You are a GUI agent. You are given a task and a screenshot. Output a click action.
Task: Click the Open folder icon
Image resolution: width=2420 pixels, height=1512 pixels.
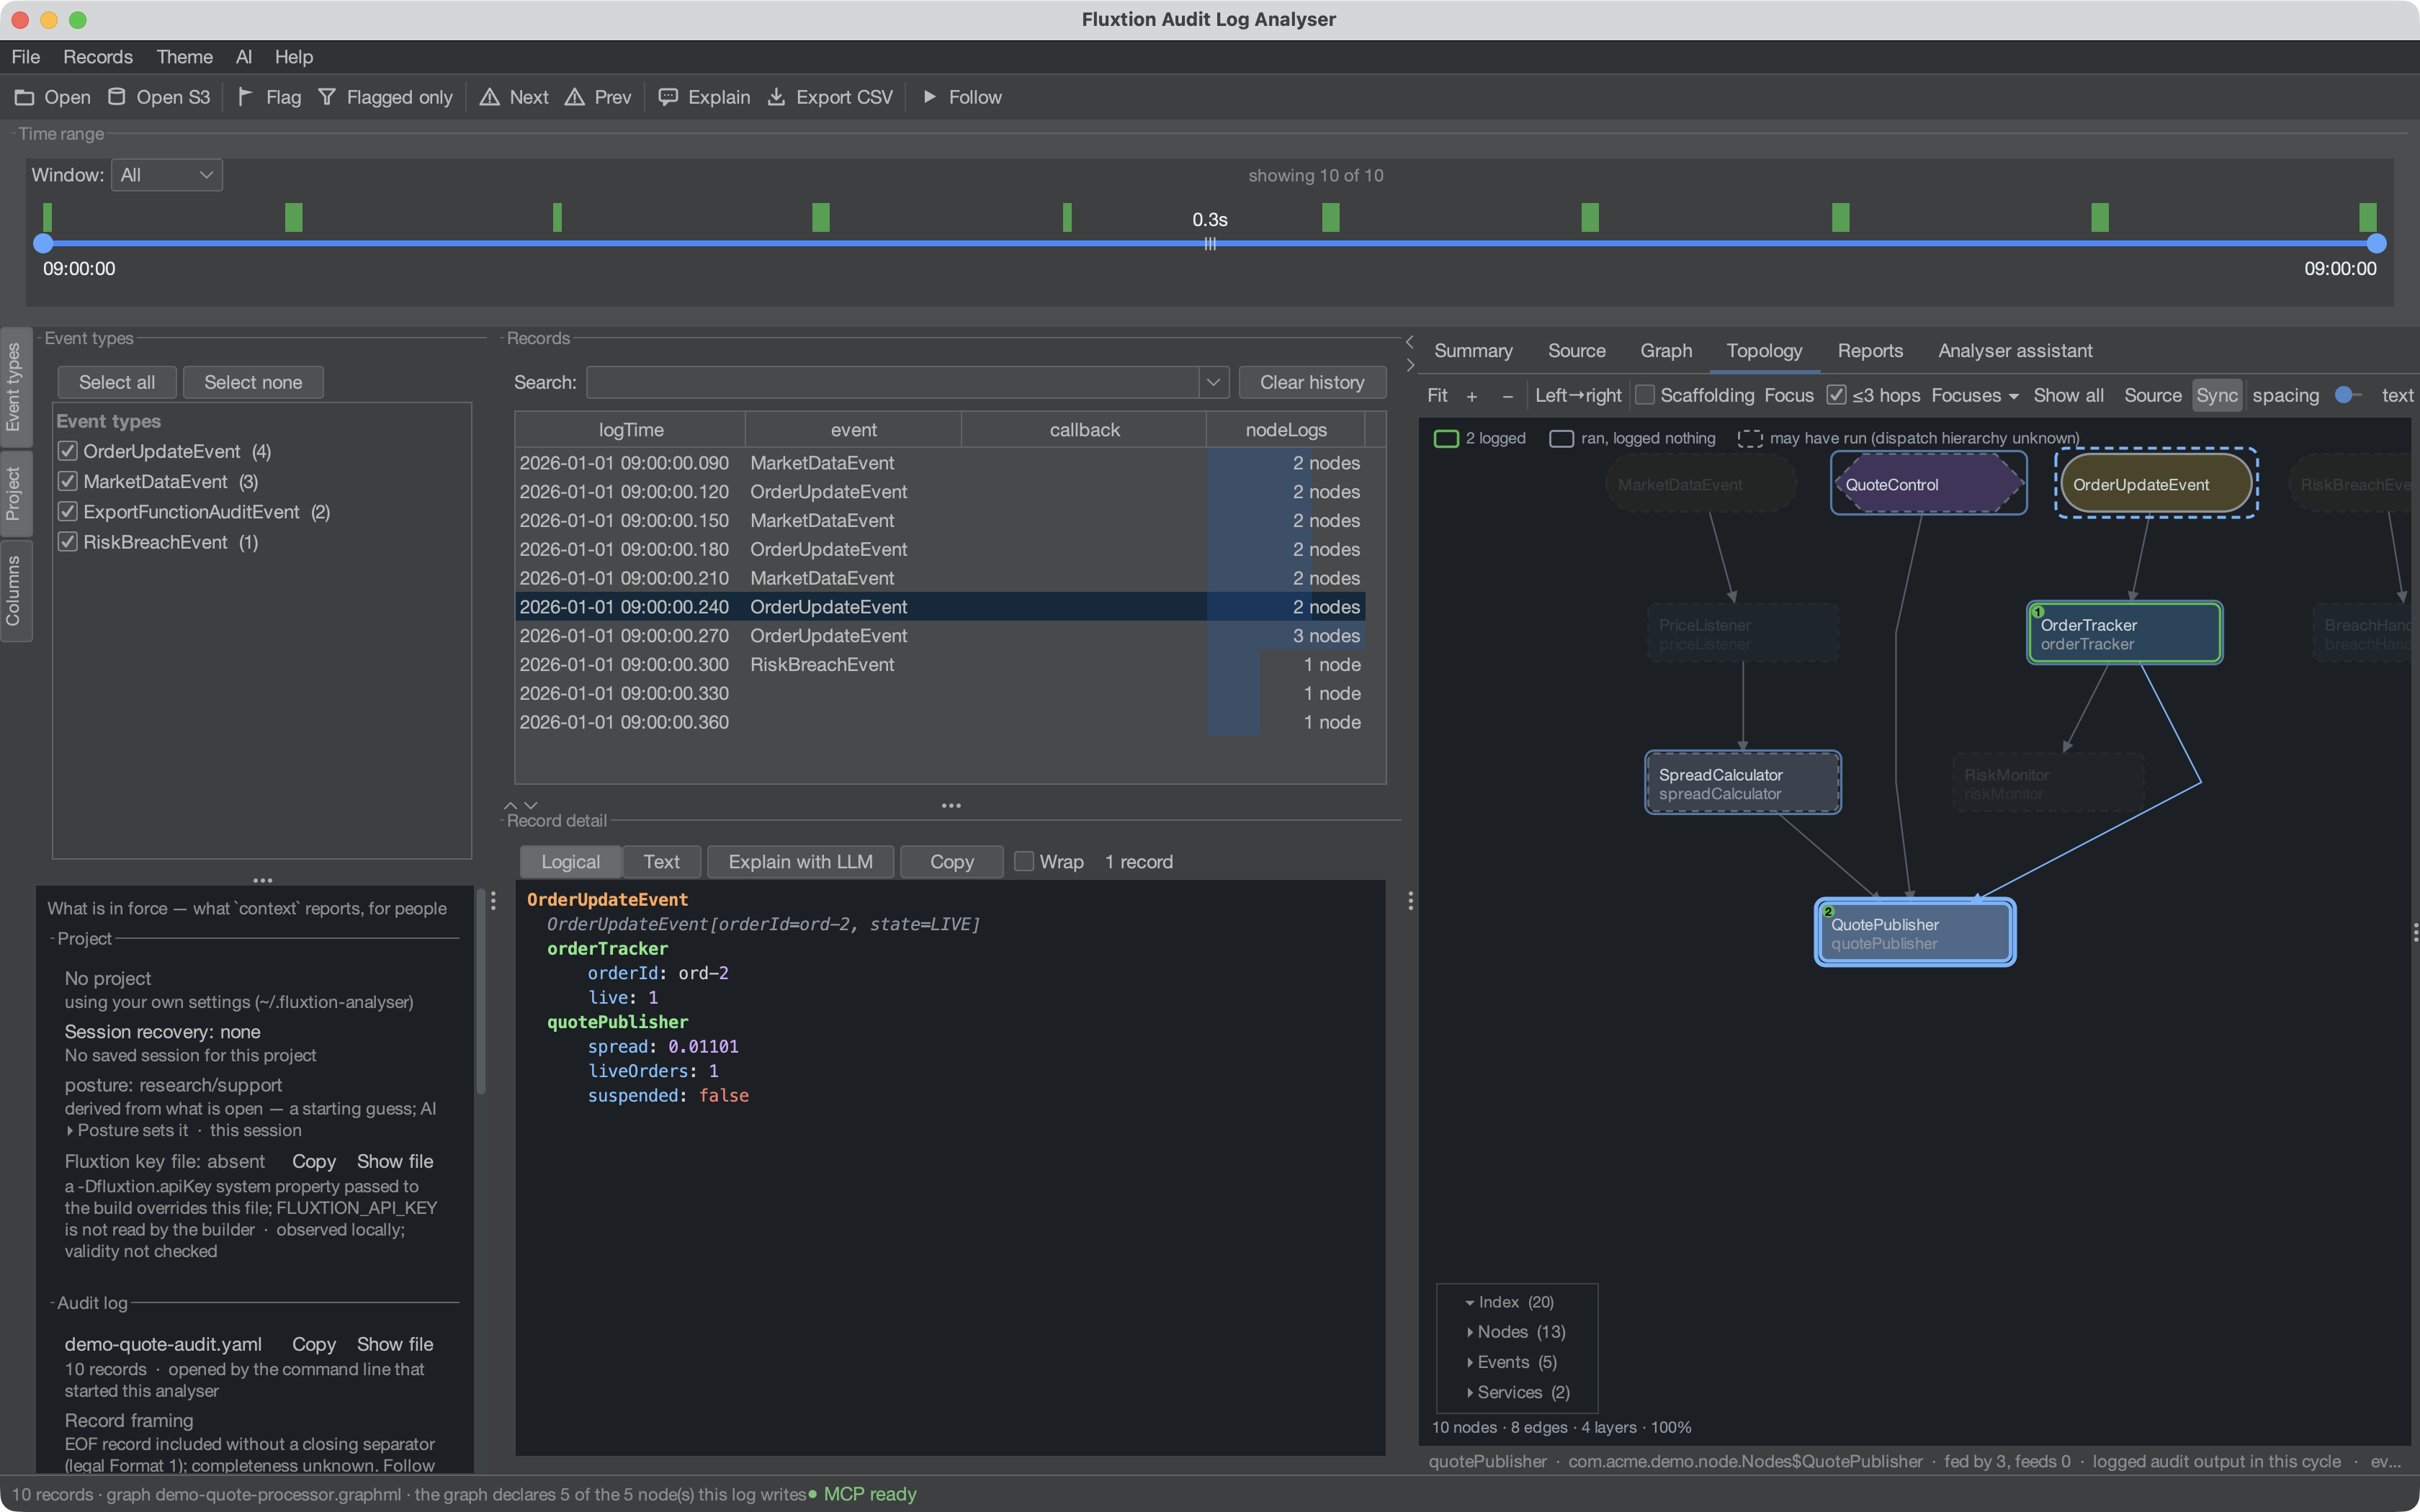coord(24,97)
